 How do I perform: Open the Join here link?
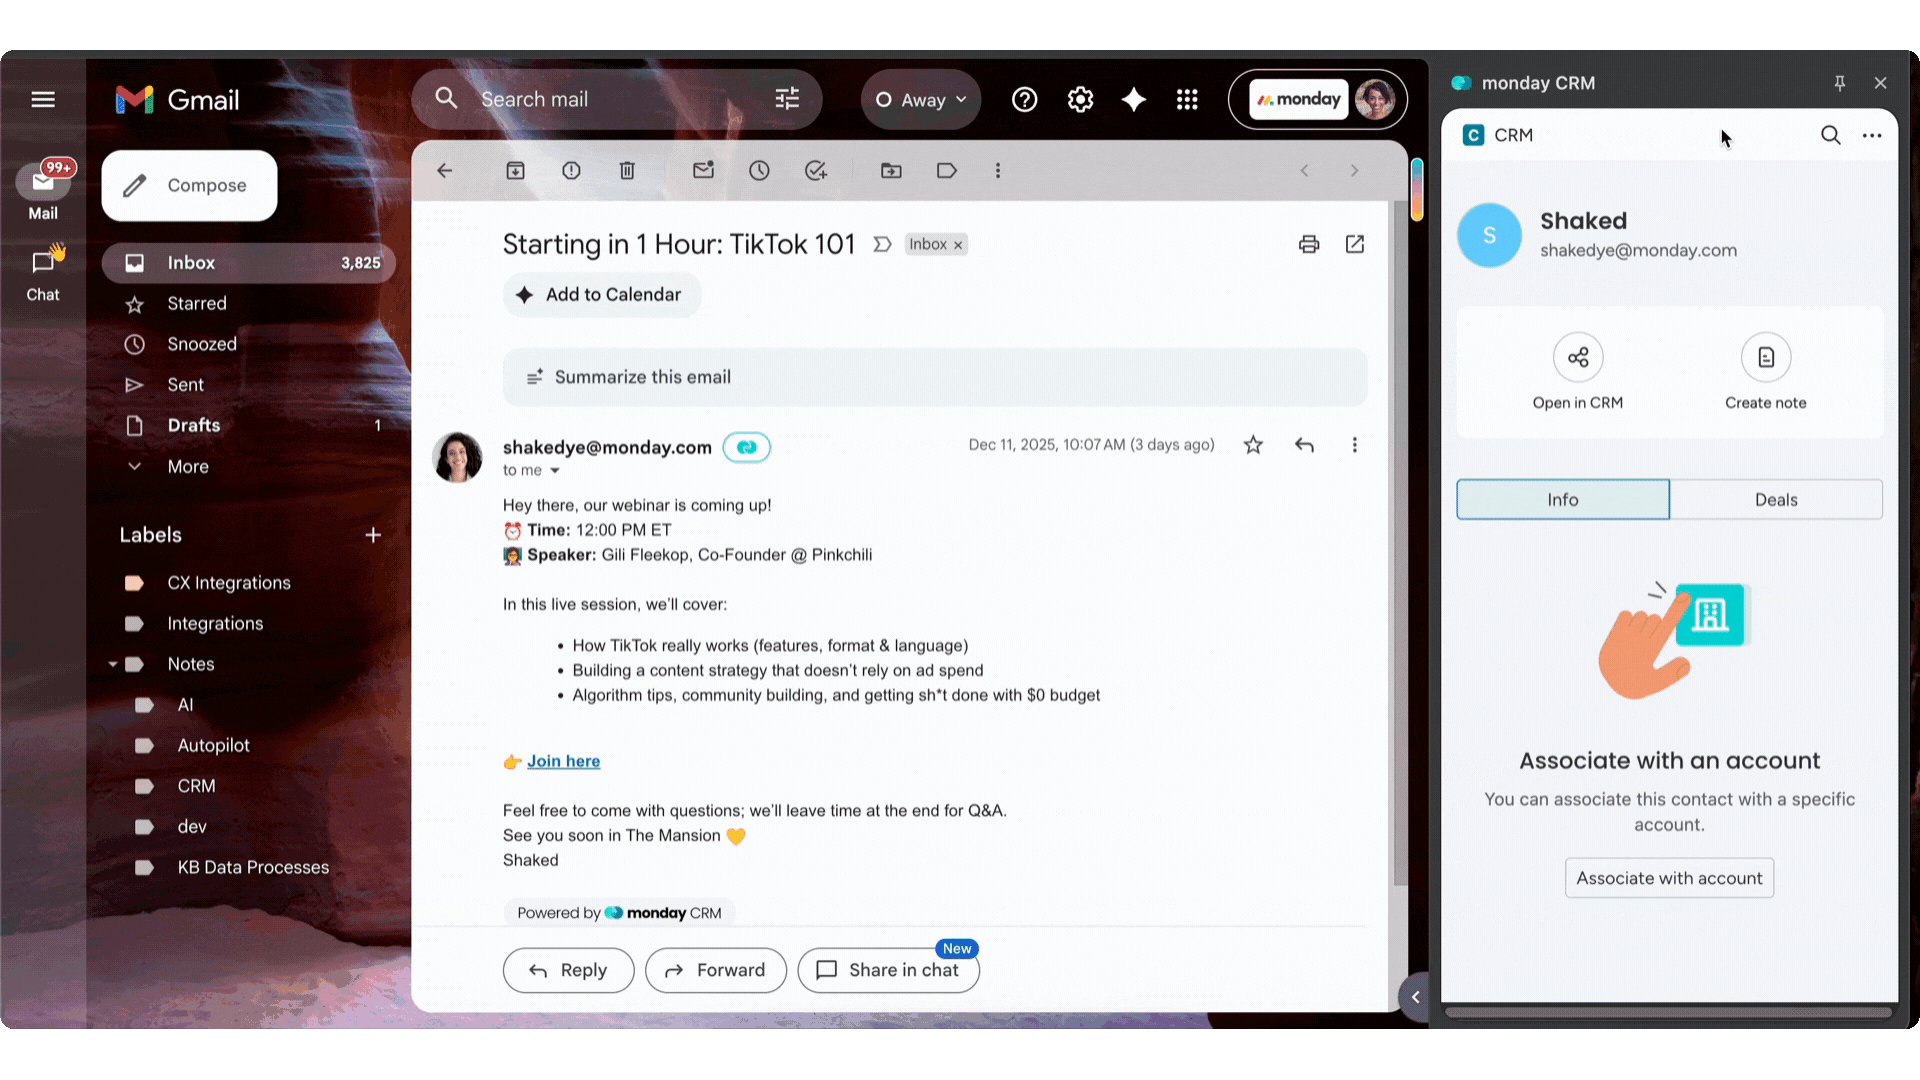pos(563,761)
